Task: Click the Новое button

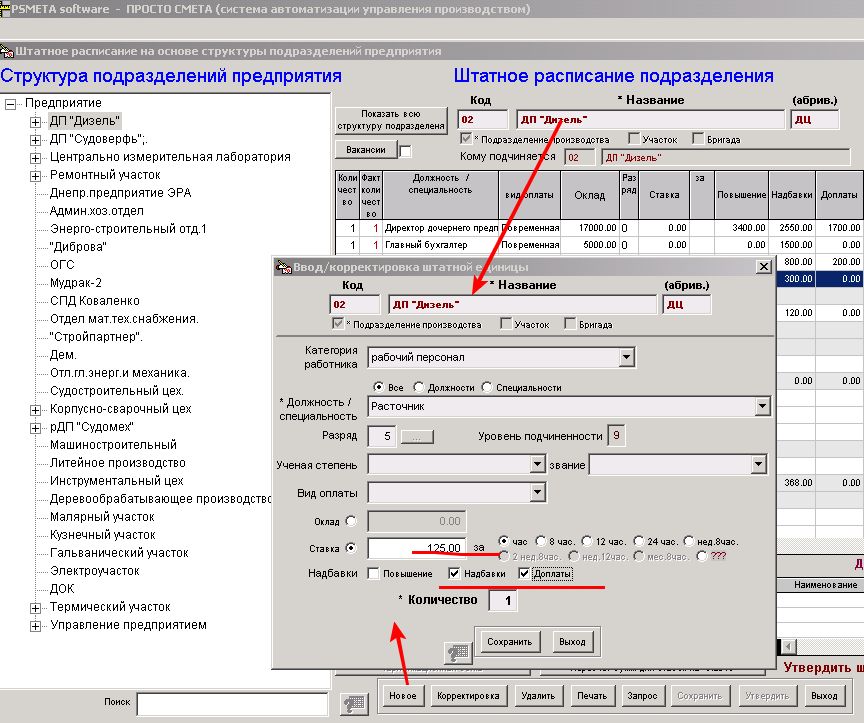Action: click(x=403, y=695)
